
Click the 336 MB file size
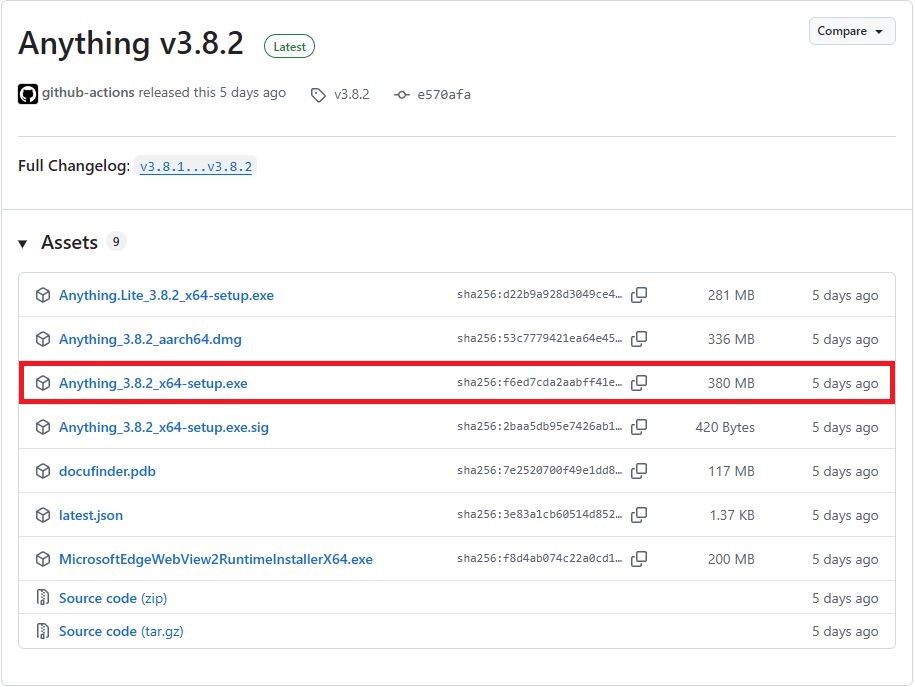(731, 339)
